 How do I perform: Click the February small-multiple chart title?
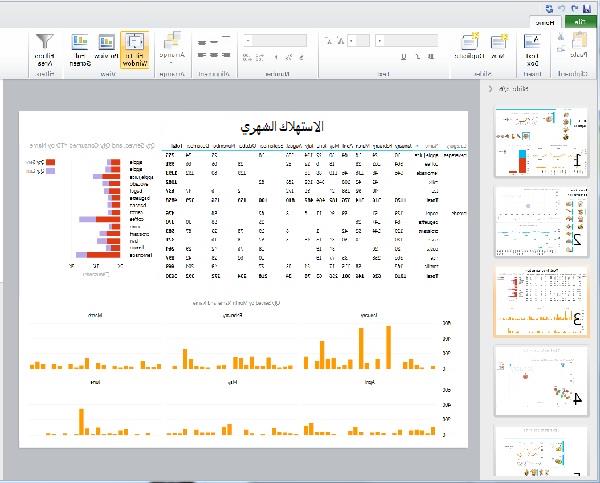click(x=232, y=315)
